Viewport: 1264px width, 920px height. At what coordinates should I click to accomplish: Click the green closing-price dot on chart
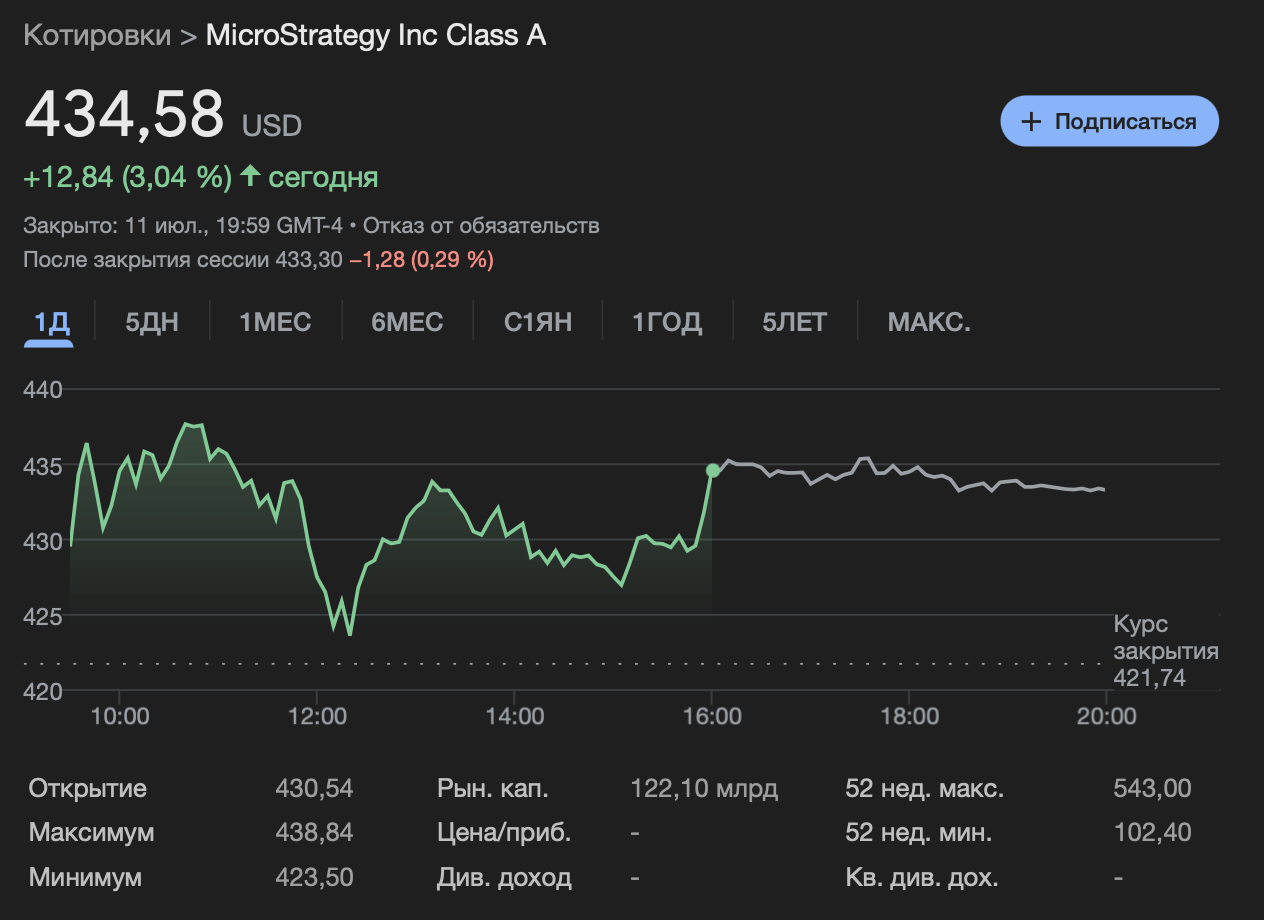point(712,470)
